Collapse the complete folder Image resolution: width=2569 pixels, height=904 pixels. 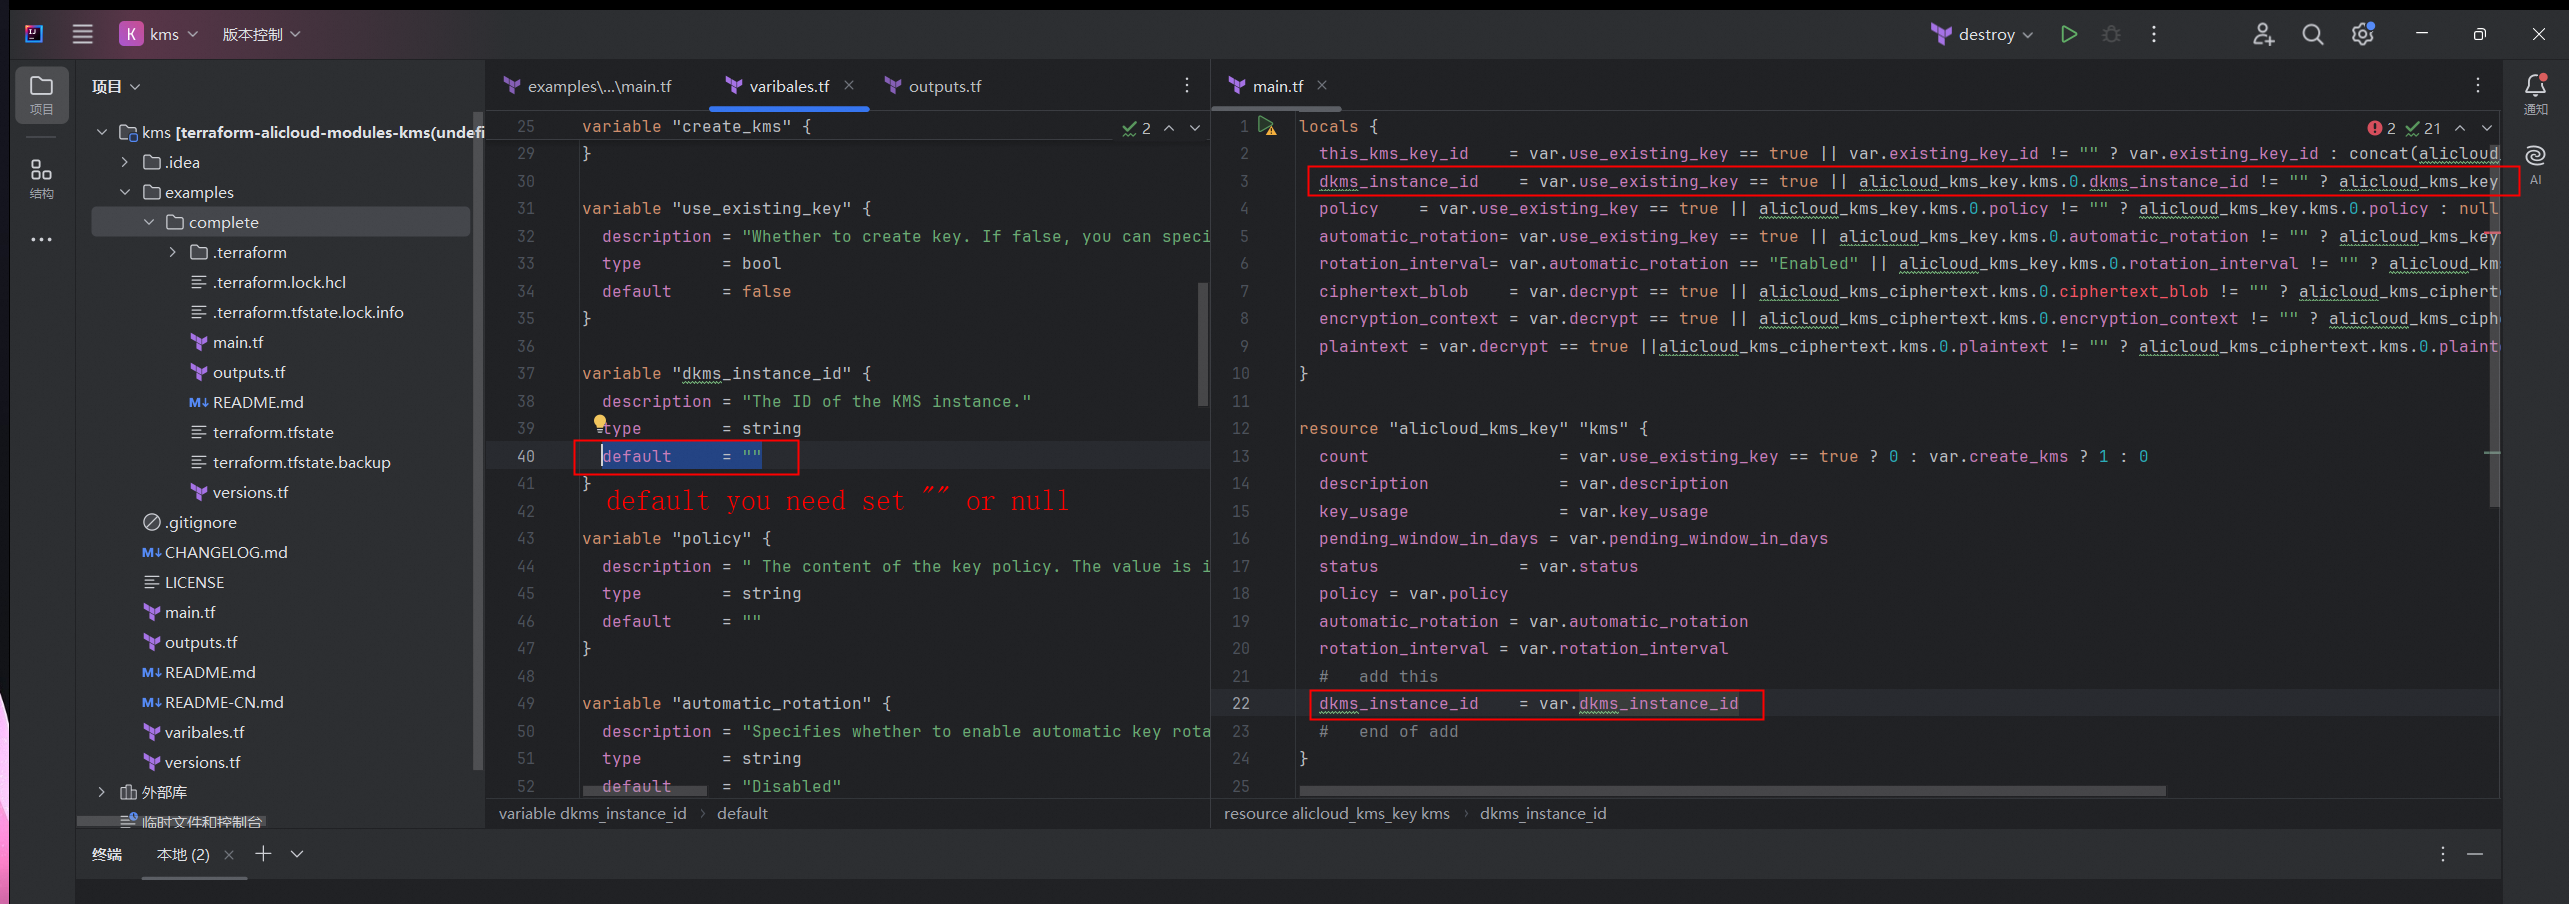click(x=149, y=222)
